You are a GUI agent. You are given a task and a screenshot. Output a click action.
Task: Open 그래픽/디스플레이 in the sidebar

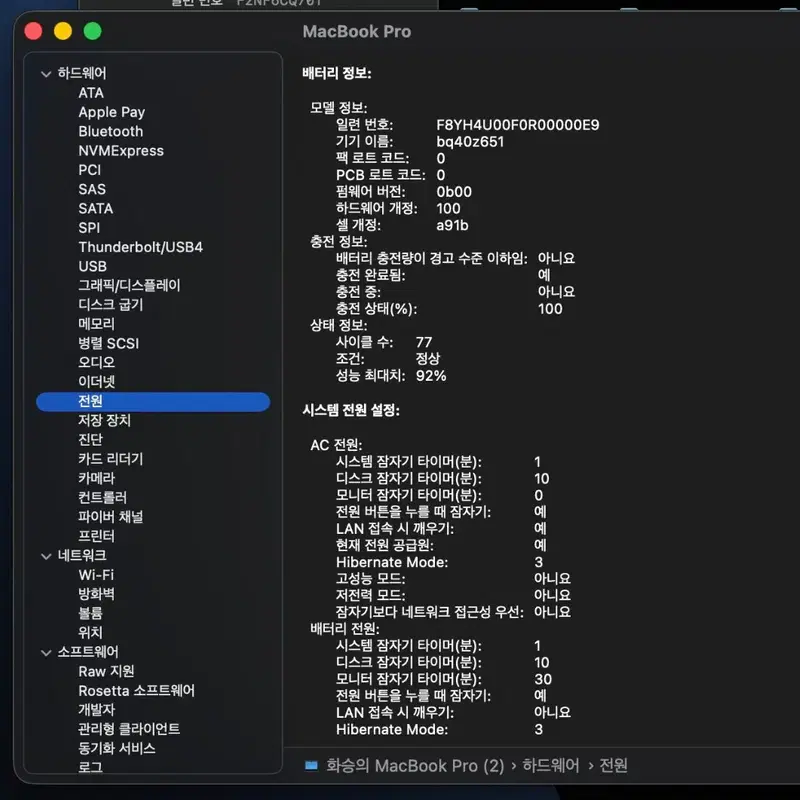[x=130, y=286]
